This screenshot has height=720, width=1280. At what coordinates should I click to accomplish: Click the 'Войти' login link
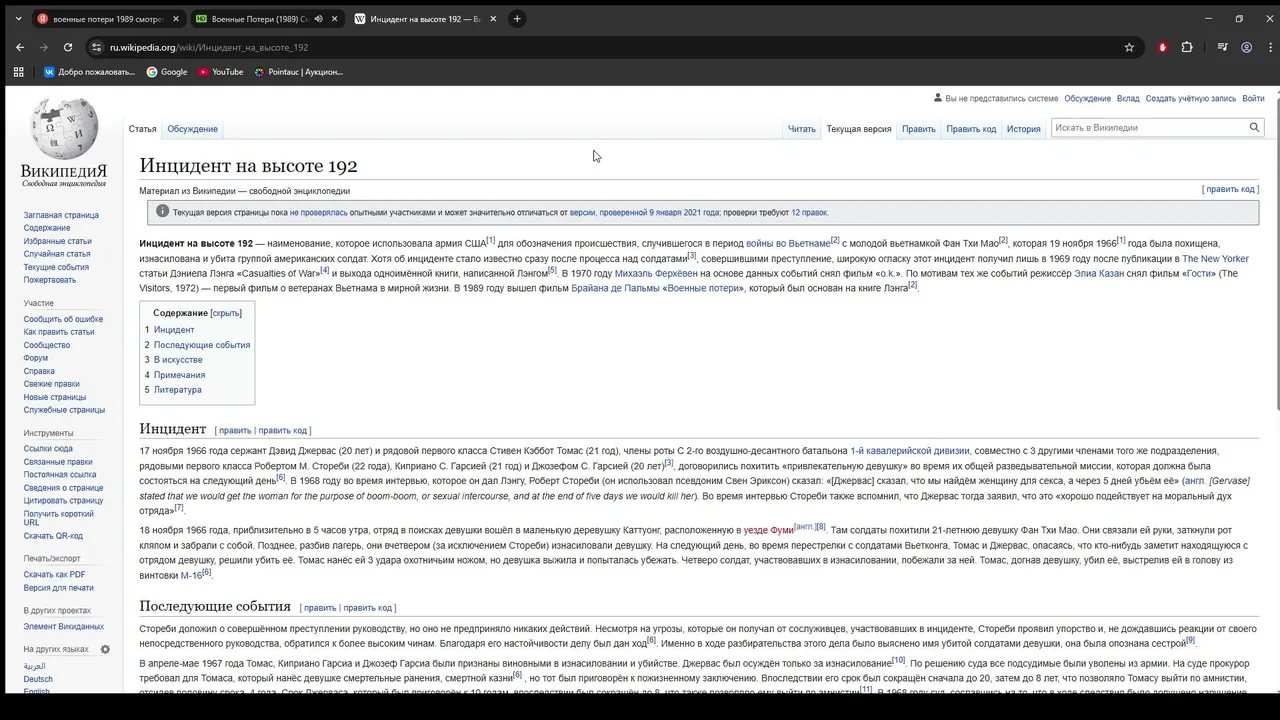click(1253, 98)
